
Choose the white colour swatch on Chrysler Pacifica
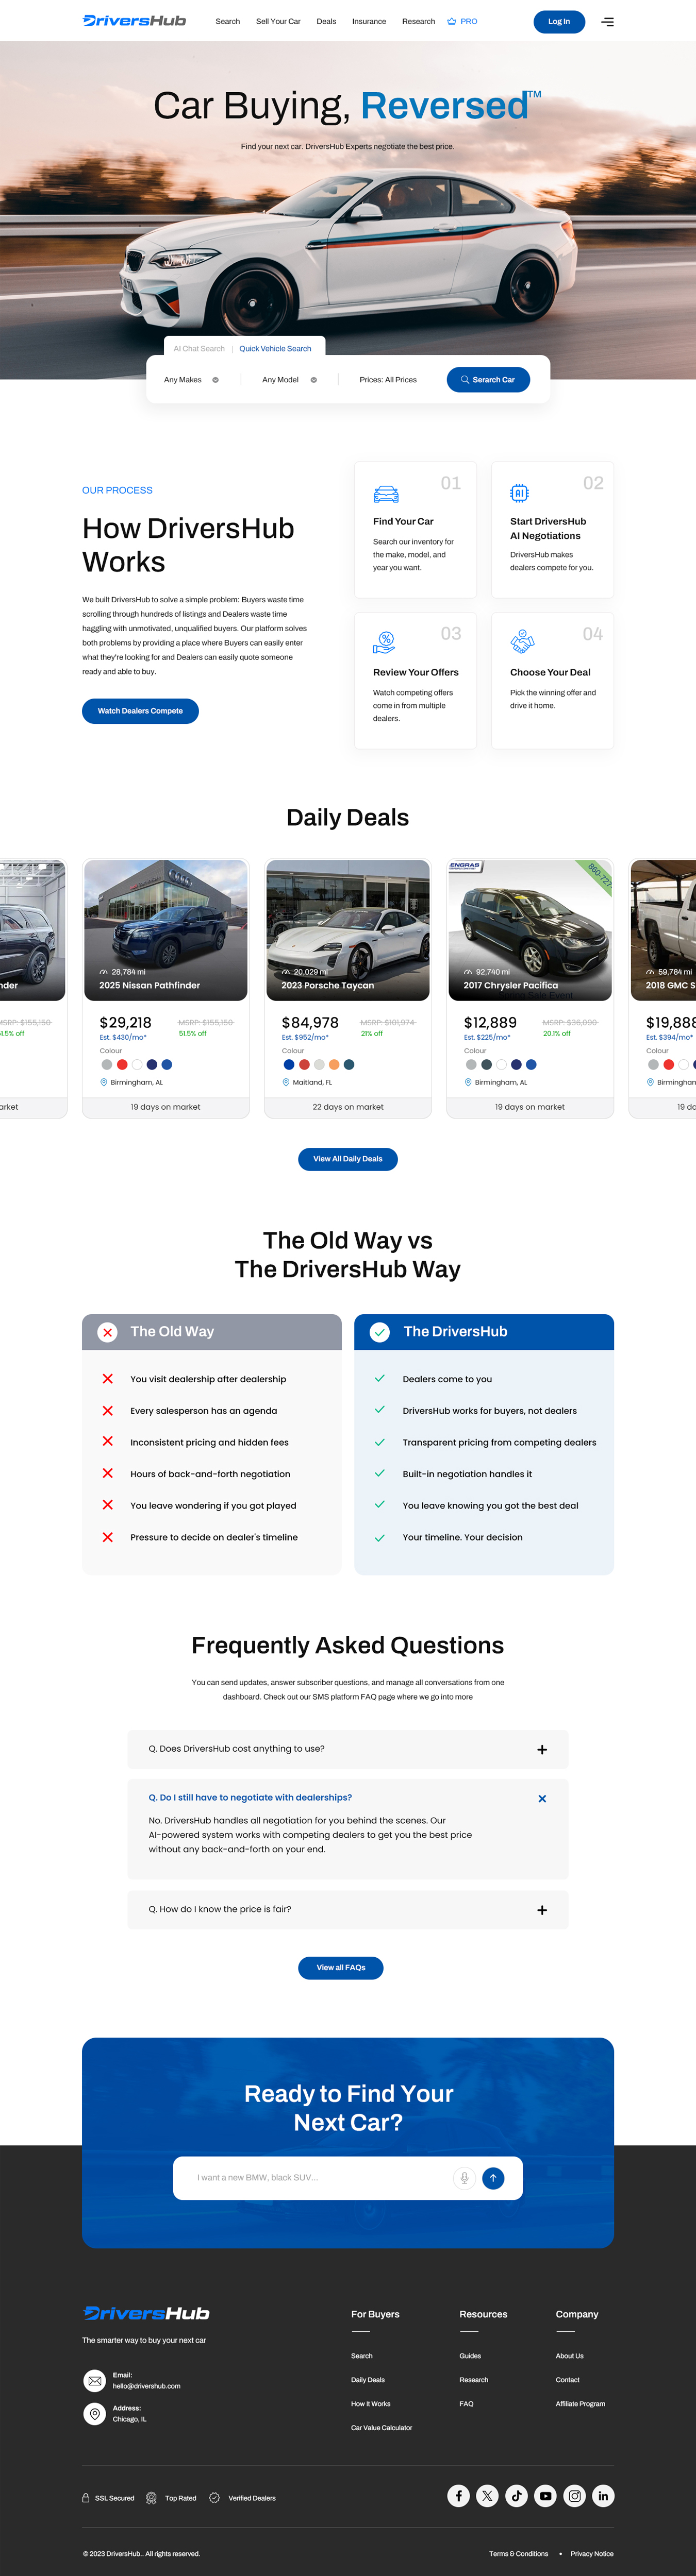501,1064
